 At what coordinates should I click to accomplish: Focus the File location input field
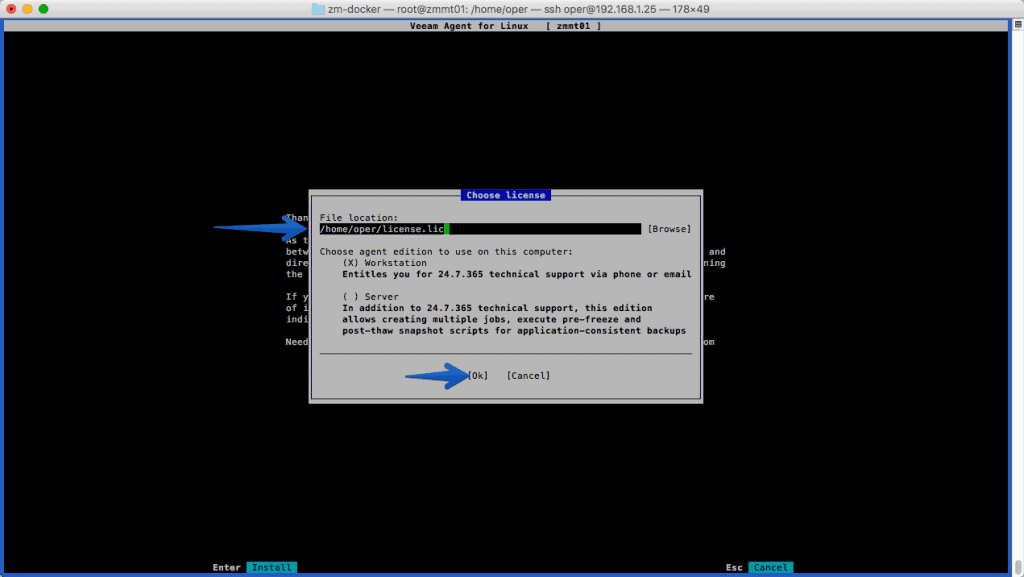[x=480, y=229]
